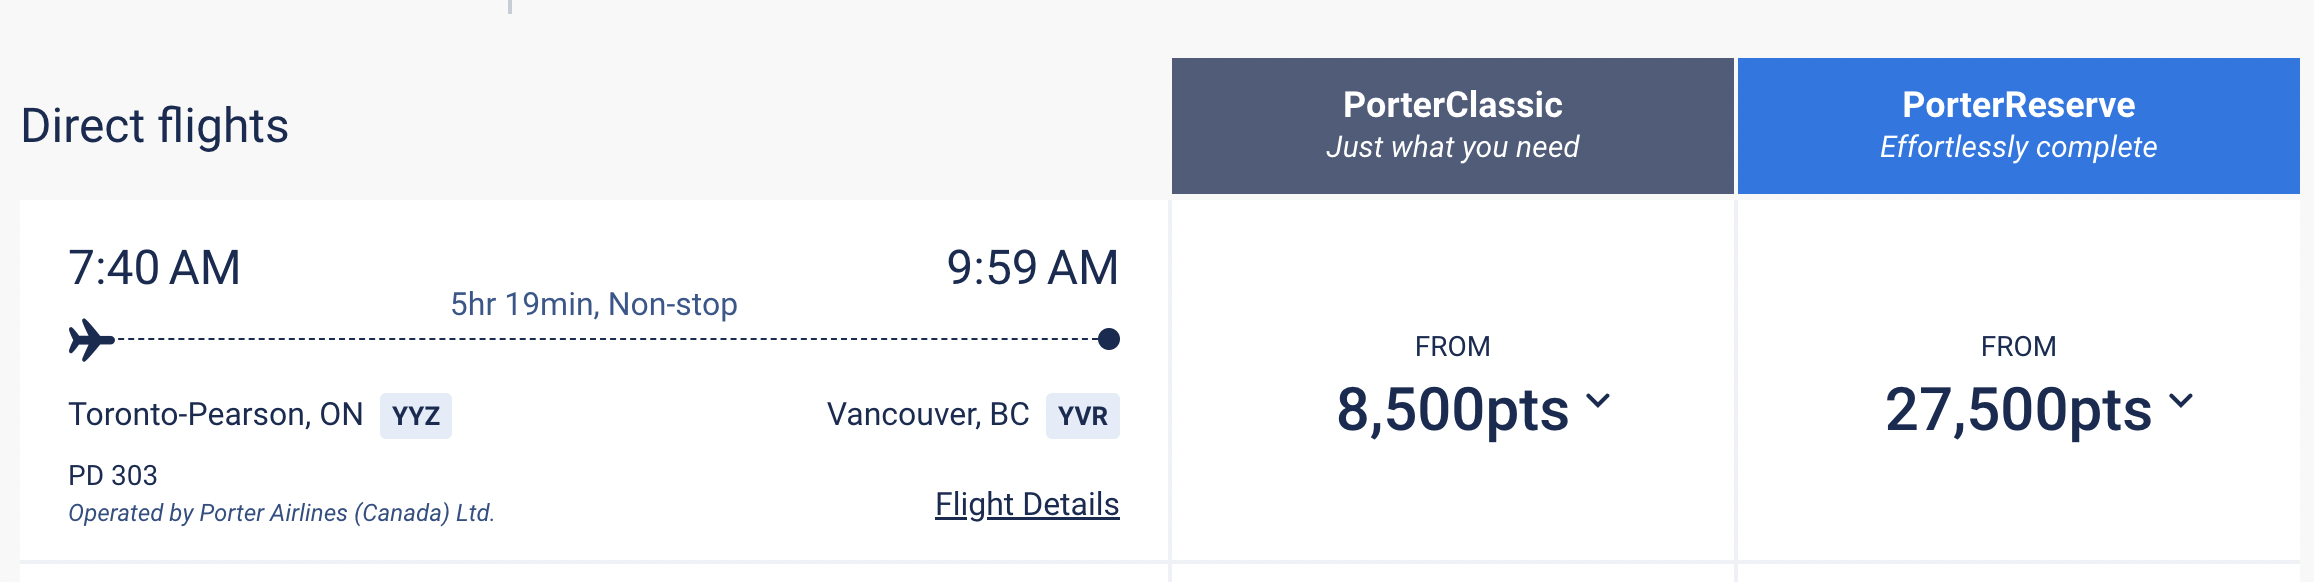This screenshot has height=582, width=2314.
Task: Click the 7:40 AM departure time
Action: pyautogui.click(x=154, y=268)
